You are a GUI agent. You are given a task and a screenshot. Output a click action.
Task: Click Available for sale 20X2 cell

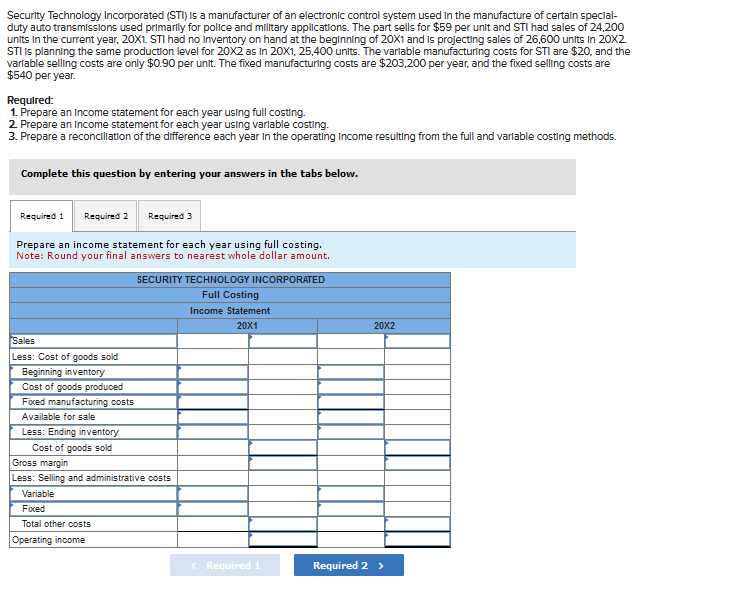click(351, 416)
